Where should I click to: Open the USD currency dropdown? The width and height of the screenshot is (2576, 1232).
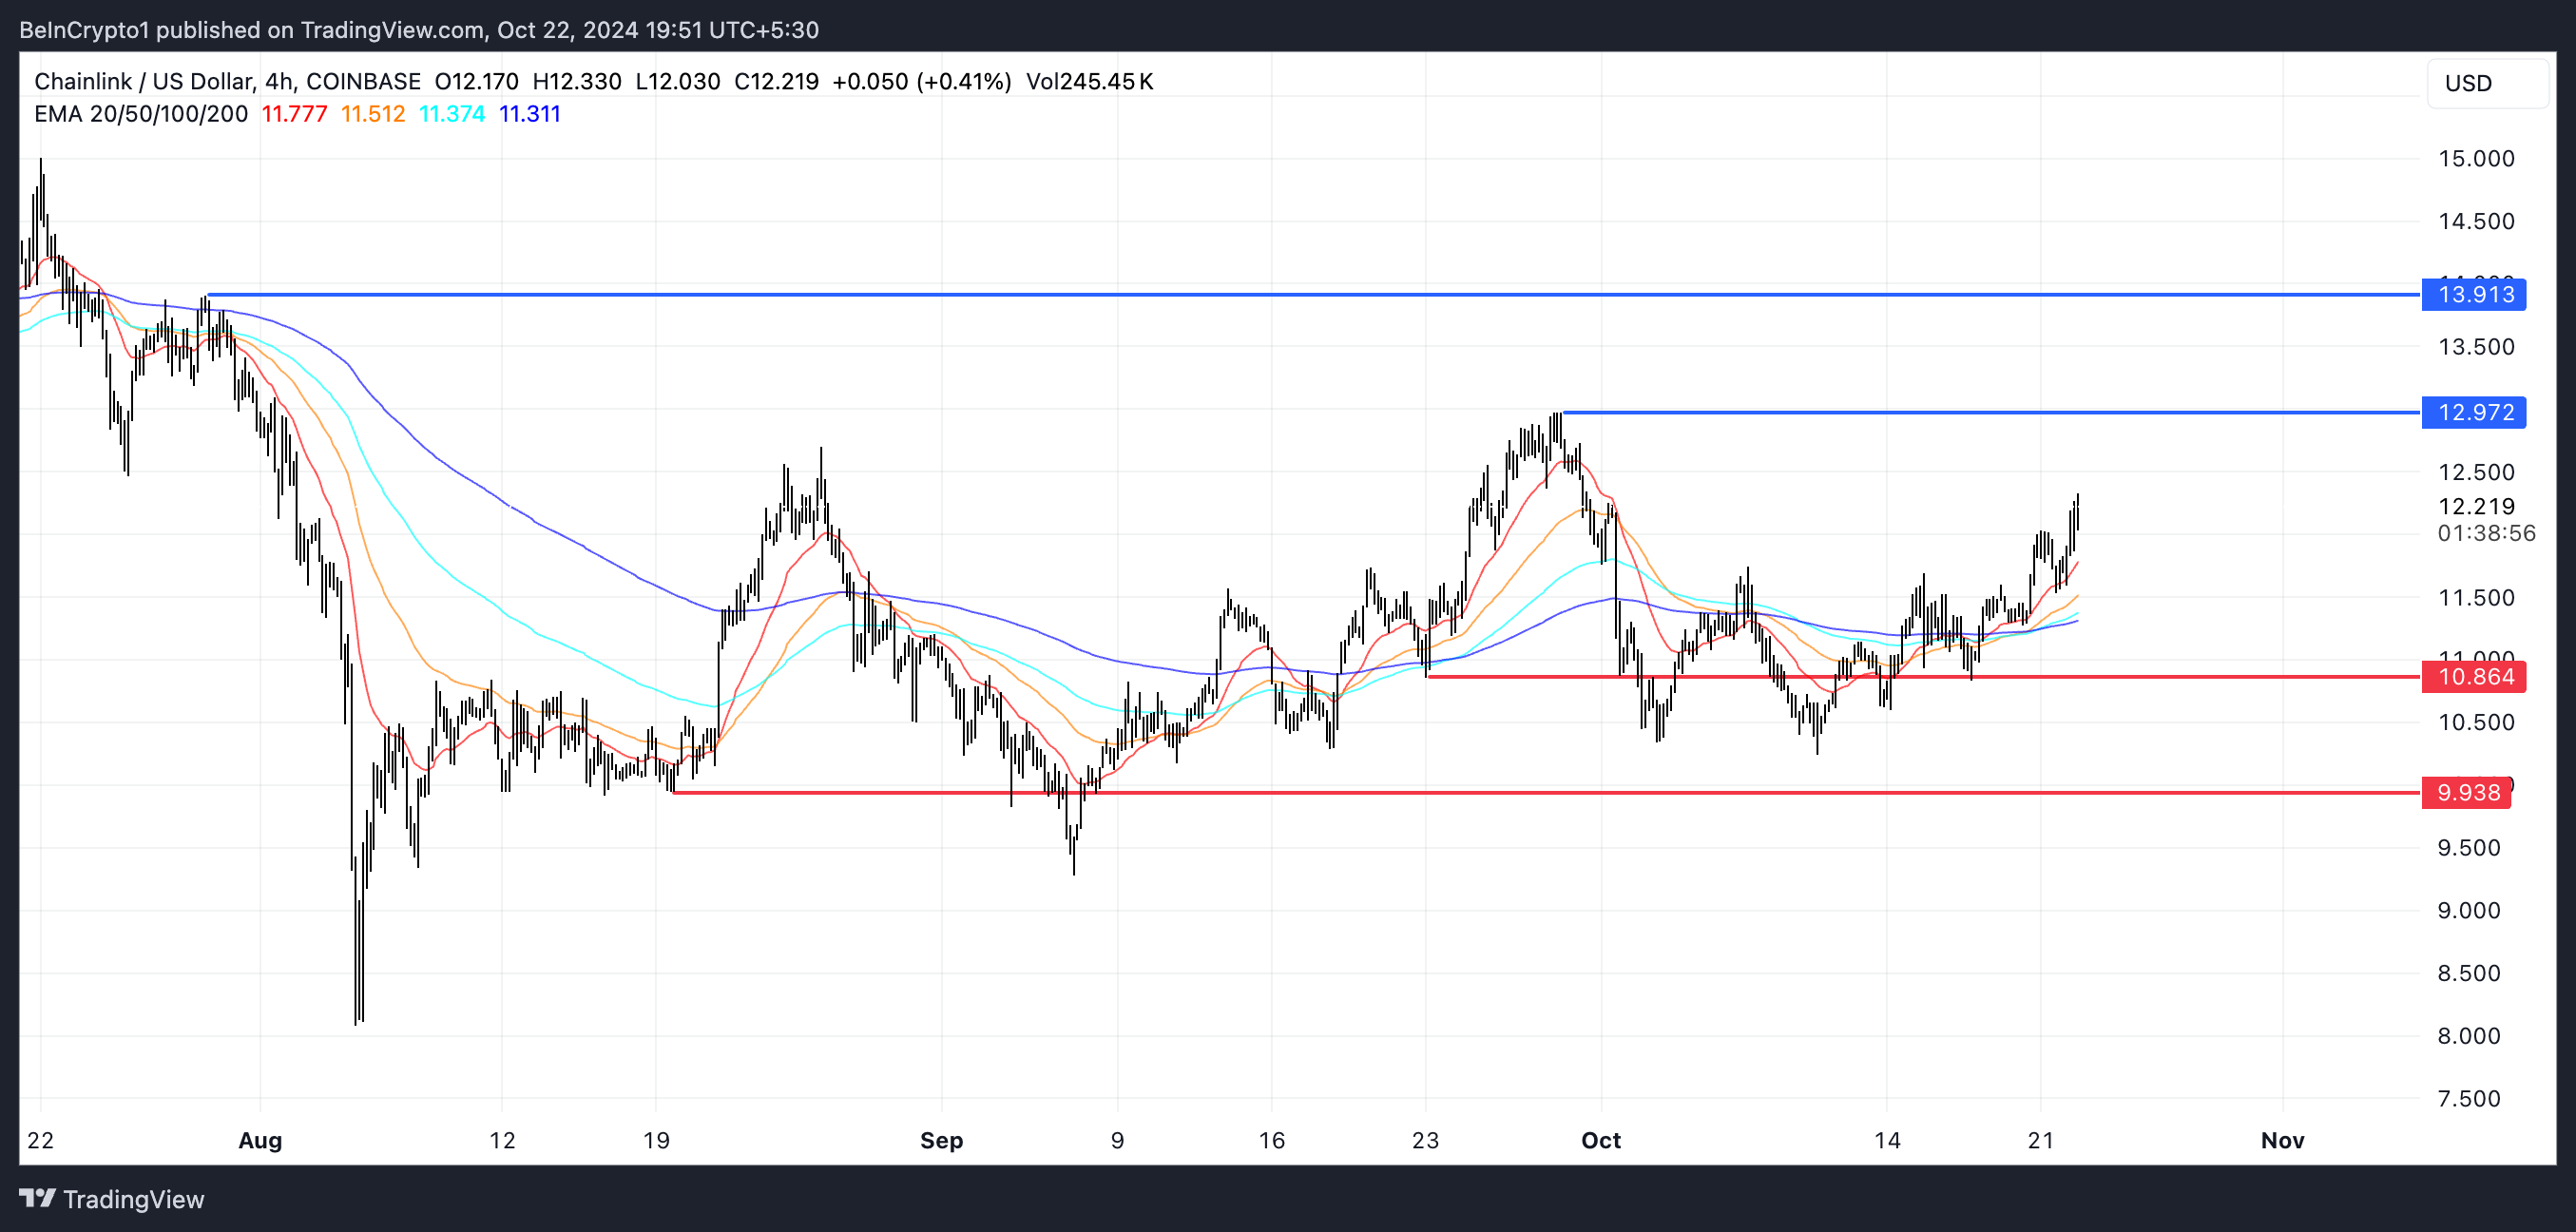pos(2485,83)
